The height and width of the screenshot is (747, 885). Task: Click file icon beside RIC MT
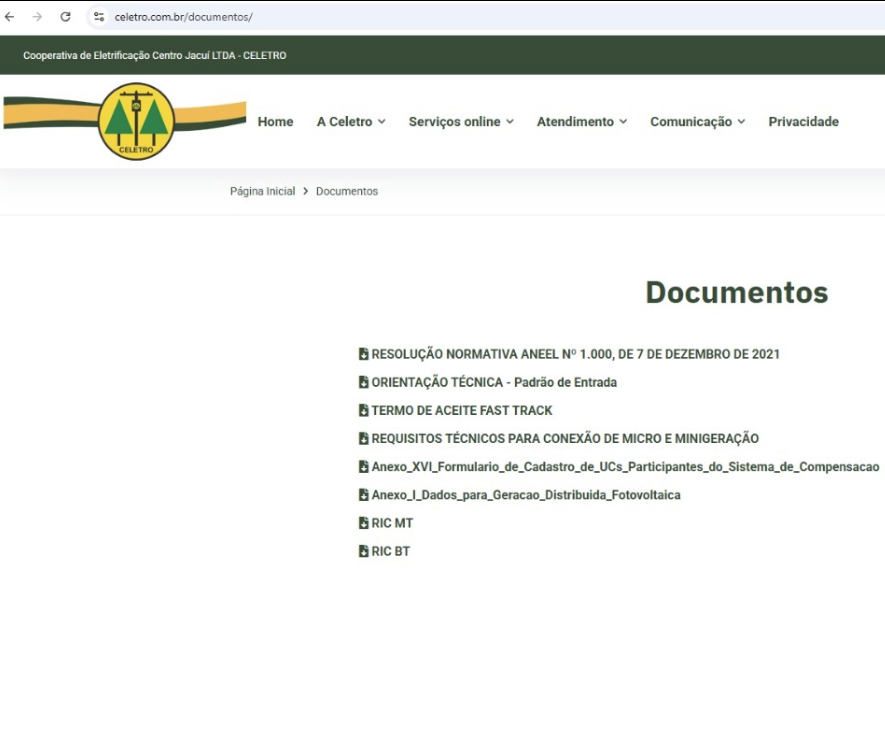(363, 523)
